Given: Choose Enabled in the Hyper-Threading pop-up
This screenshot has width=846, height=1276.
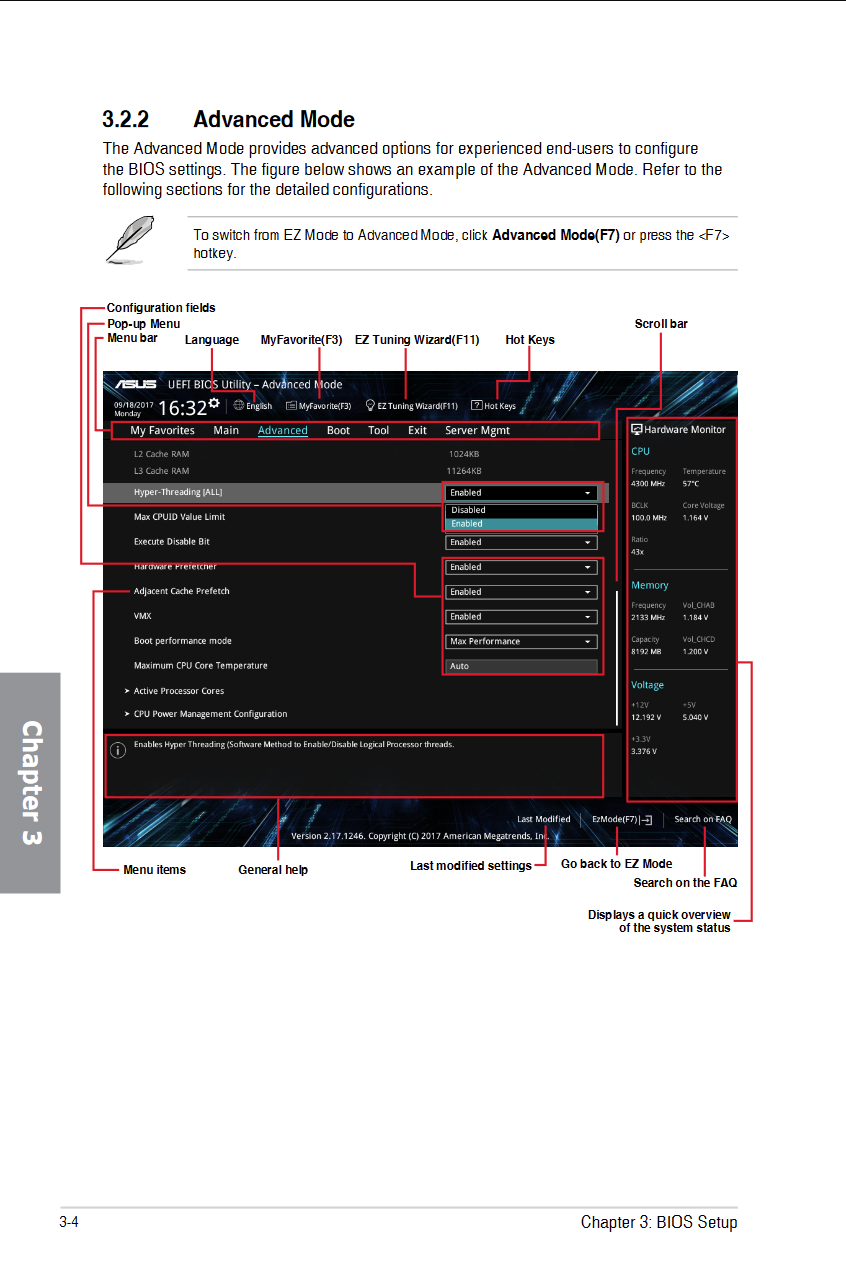Looking at the screenshot, I should tap(522, 523).
